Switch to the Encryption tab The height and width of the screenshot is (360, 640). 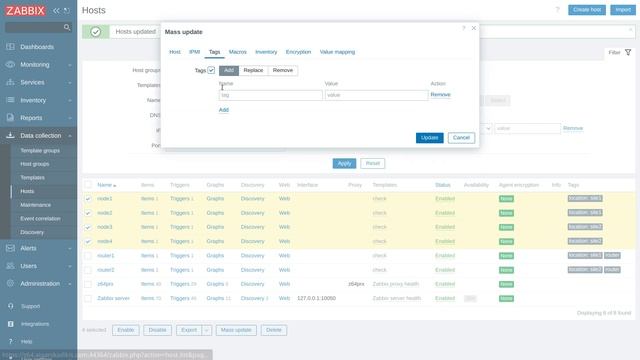[x=298, y=52]
